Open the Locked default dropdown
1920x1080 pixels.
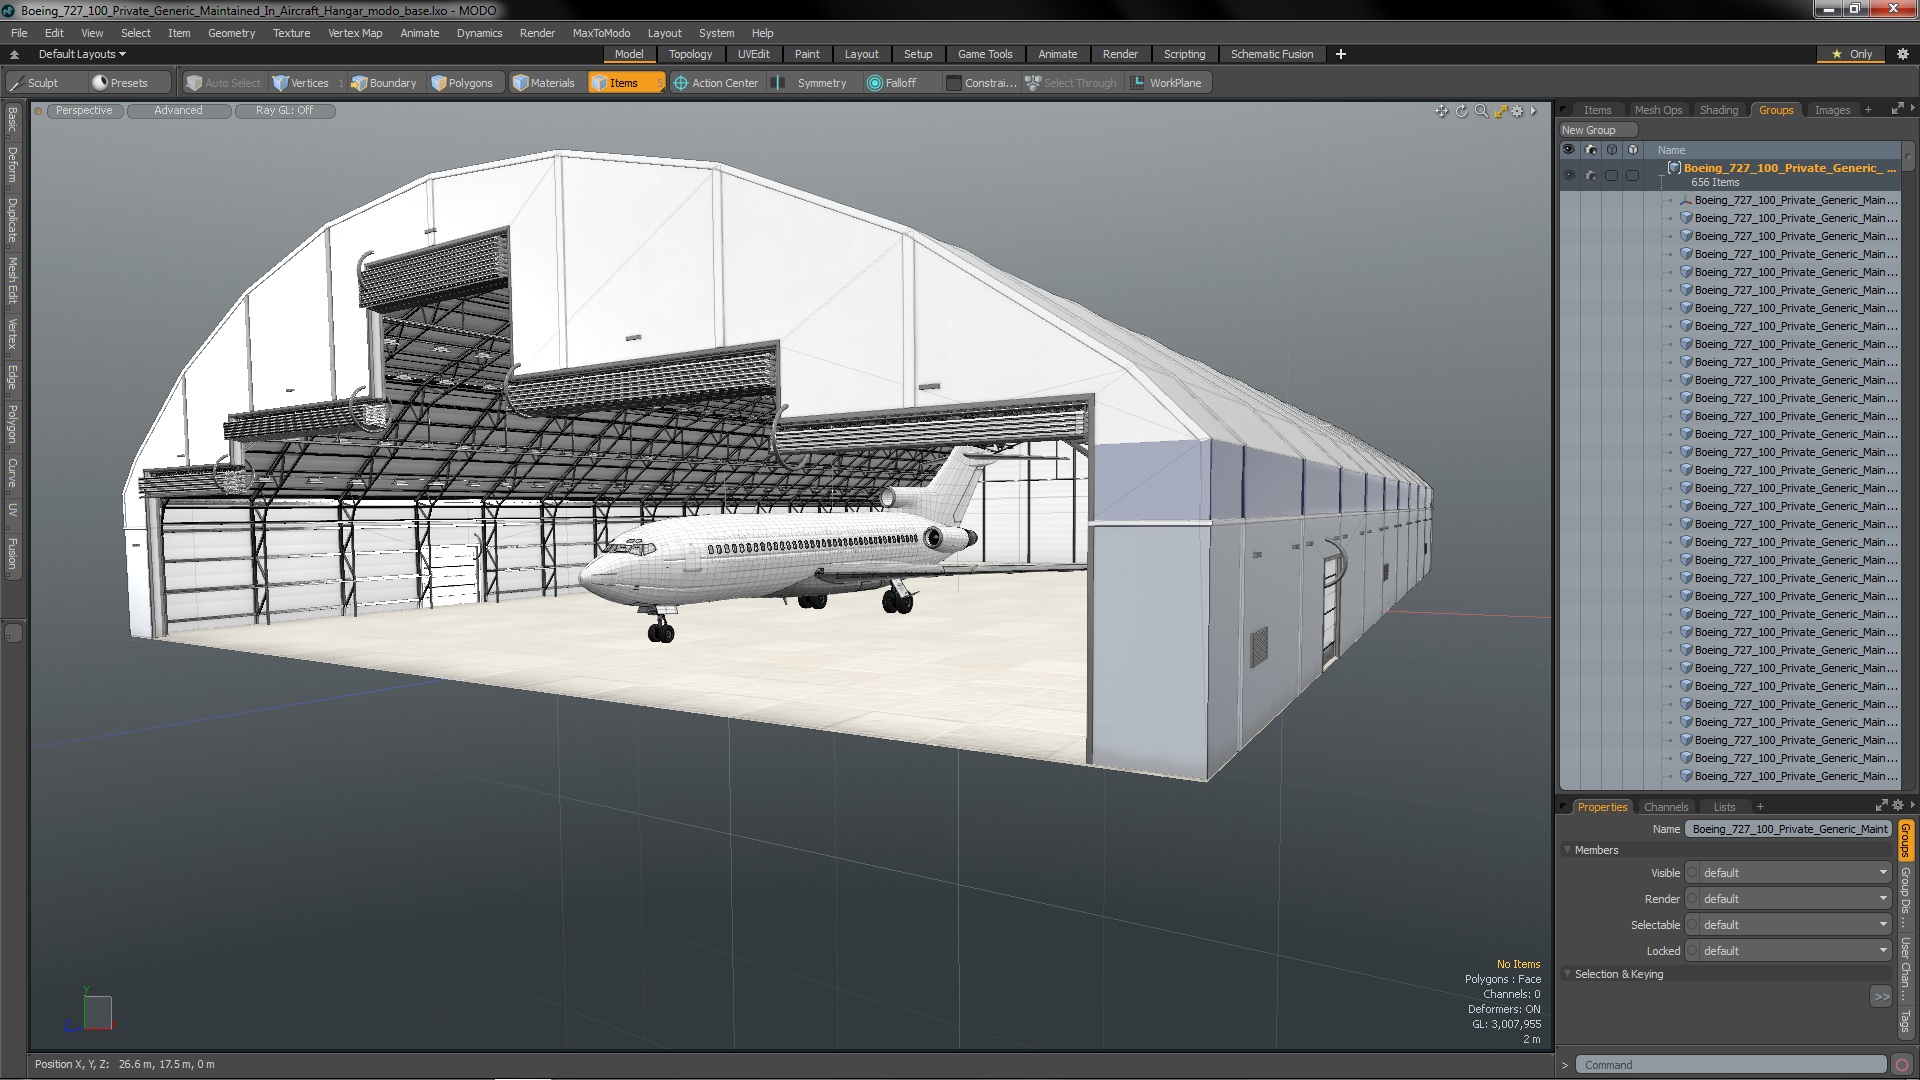[x=1788, y=951]
